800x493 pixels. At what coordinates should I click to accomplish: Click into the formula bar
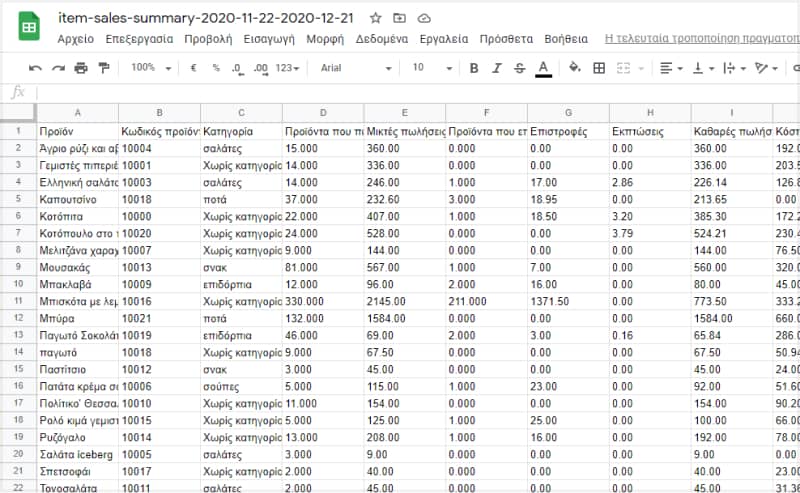[417, 92]
